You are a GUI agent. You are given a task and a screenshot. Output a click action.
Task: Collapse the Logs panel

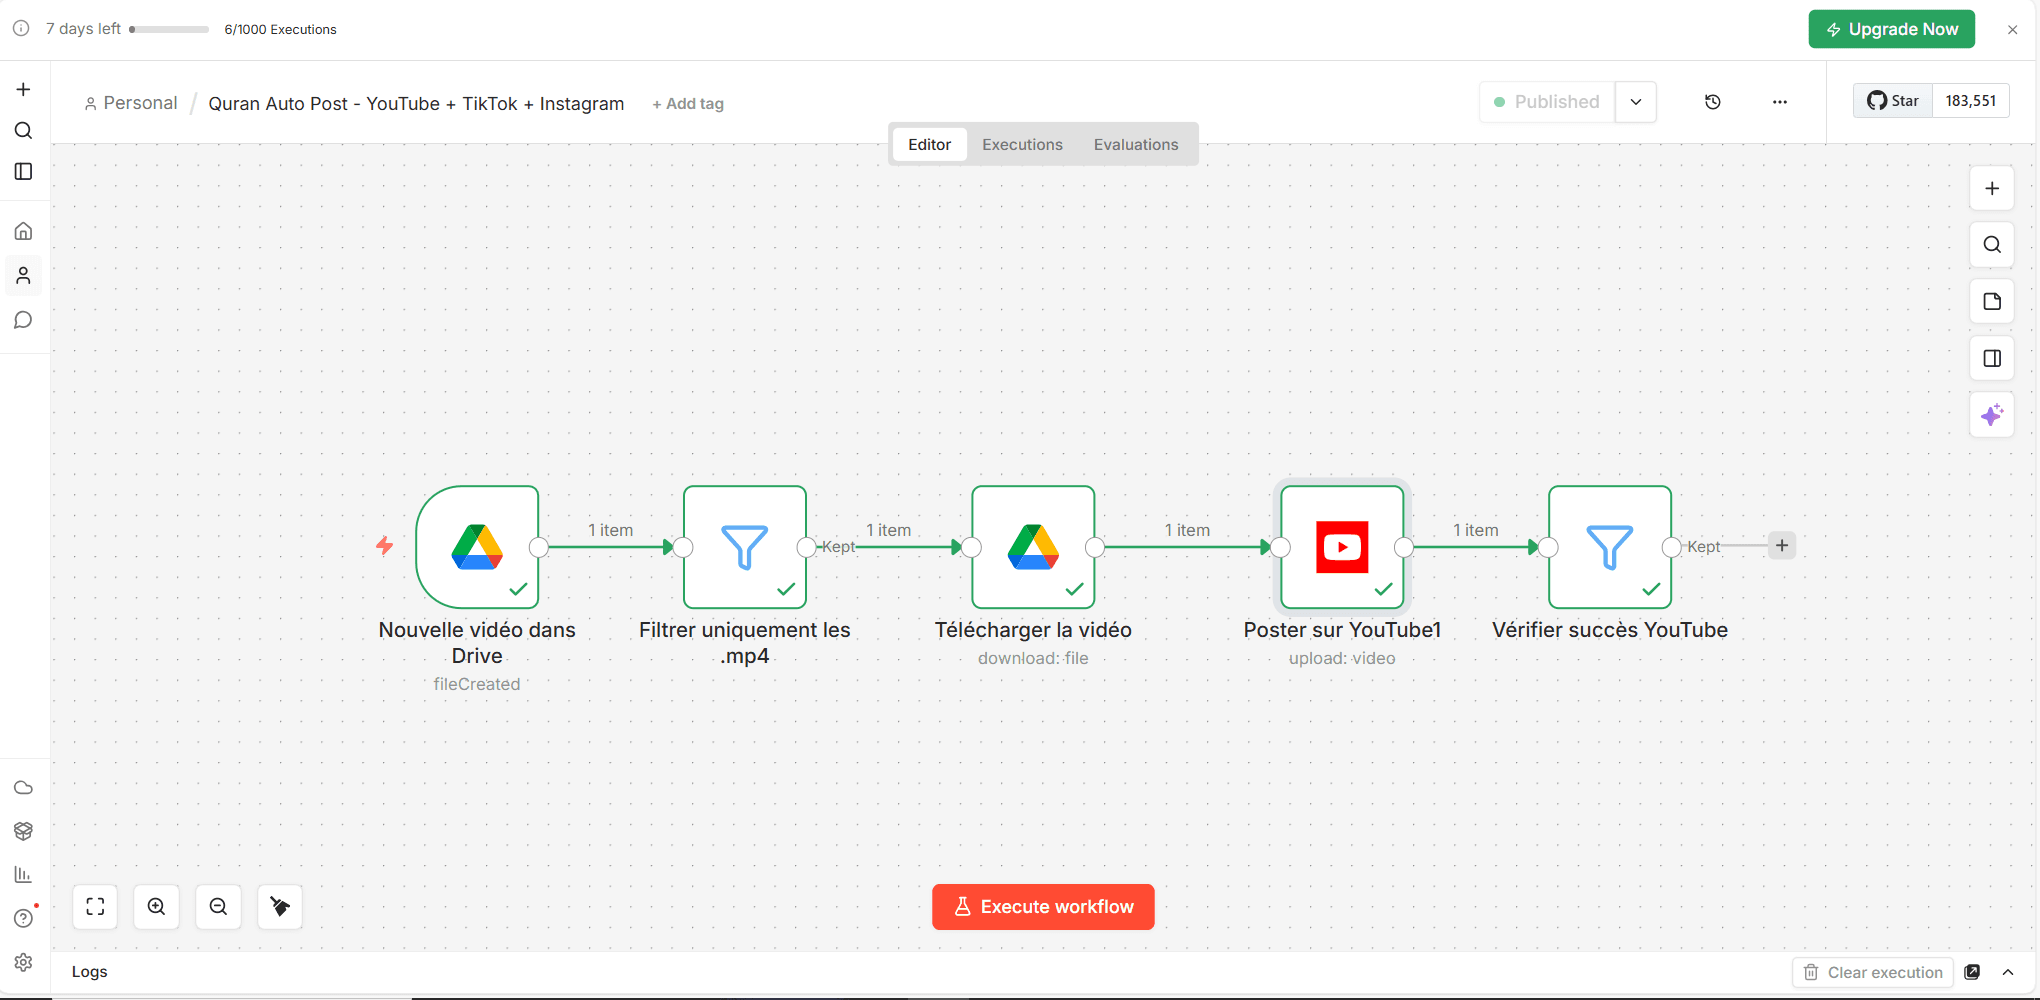tap(2010, 972)
